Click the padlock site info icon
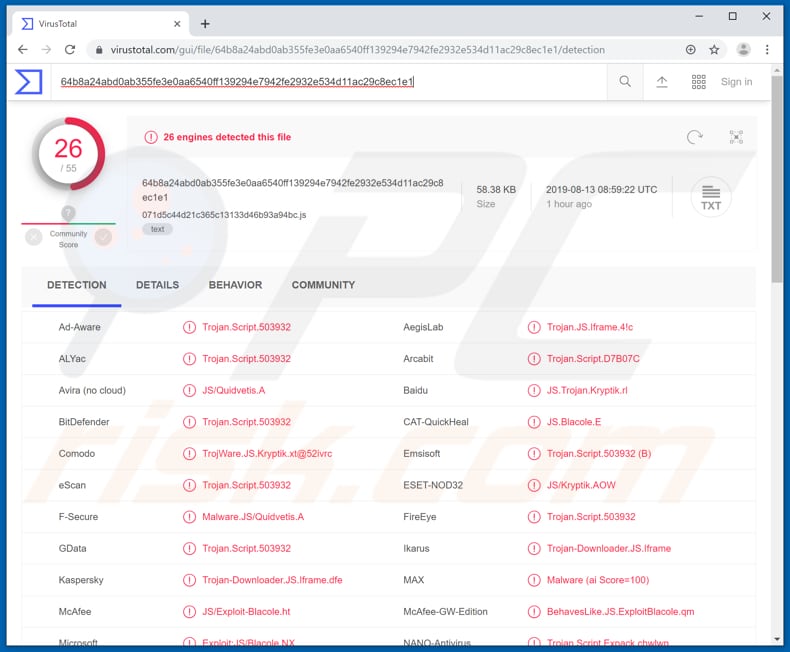The image size is (790, 652). (99, 49)
